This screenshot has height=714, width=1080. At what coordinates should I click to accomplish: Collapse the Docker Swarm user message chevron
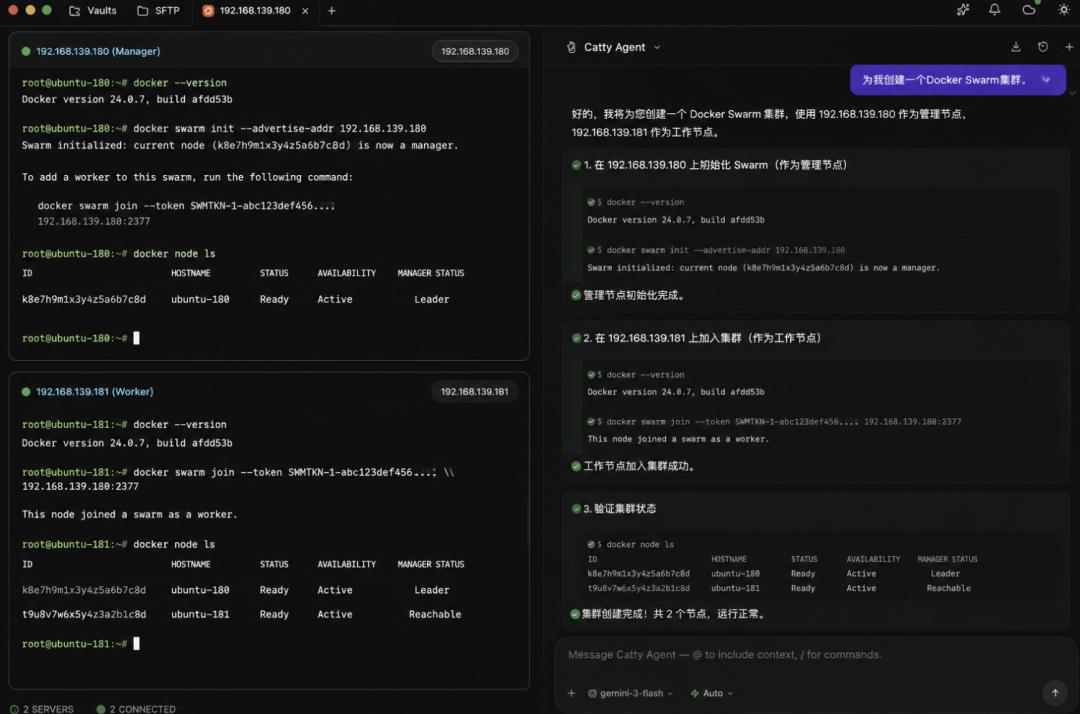click(x=1046, y=80)
